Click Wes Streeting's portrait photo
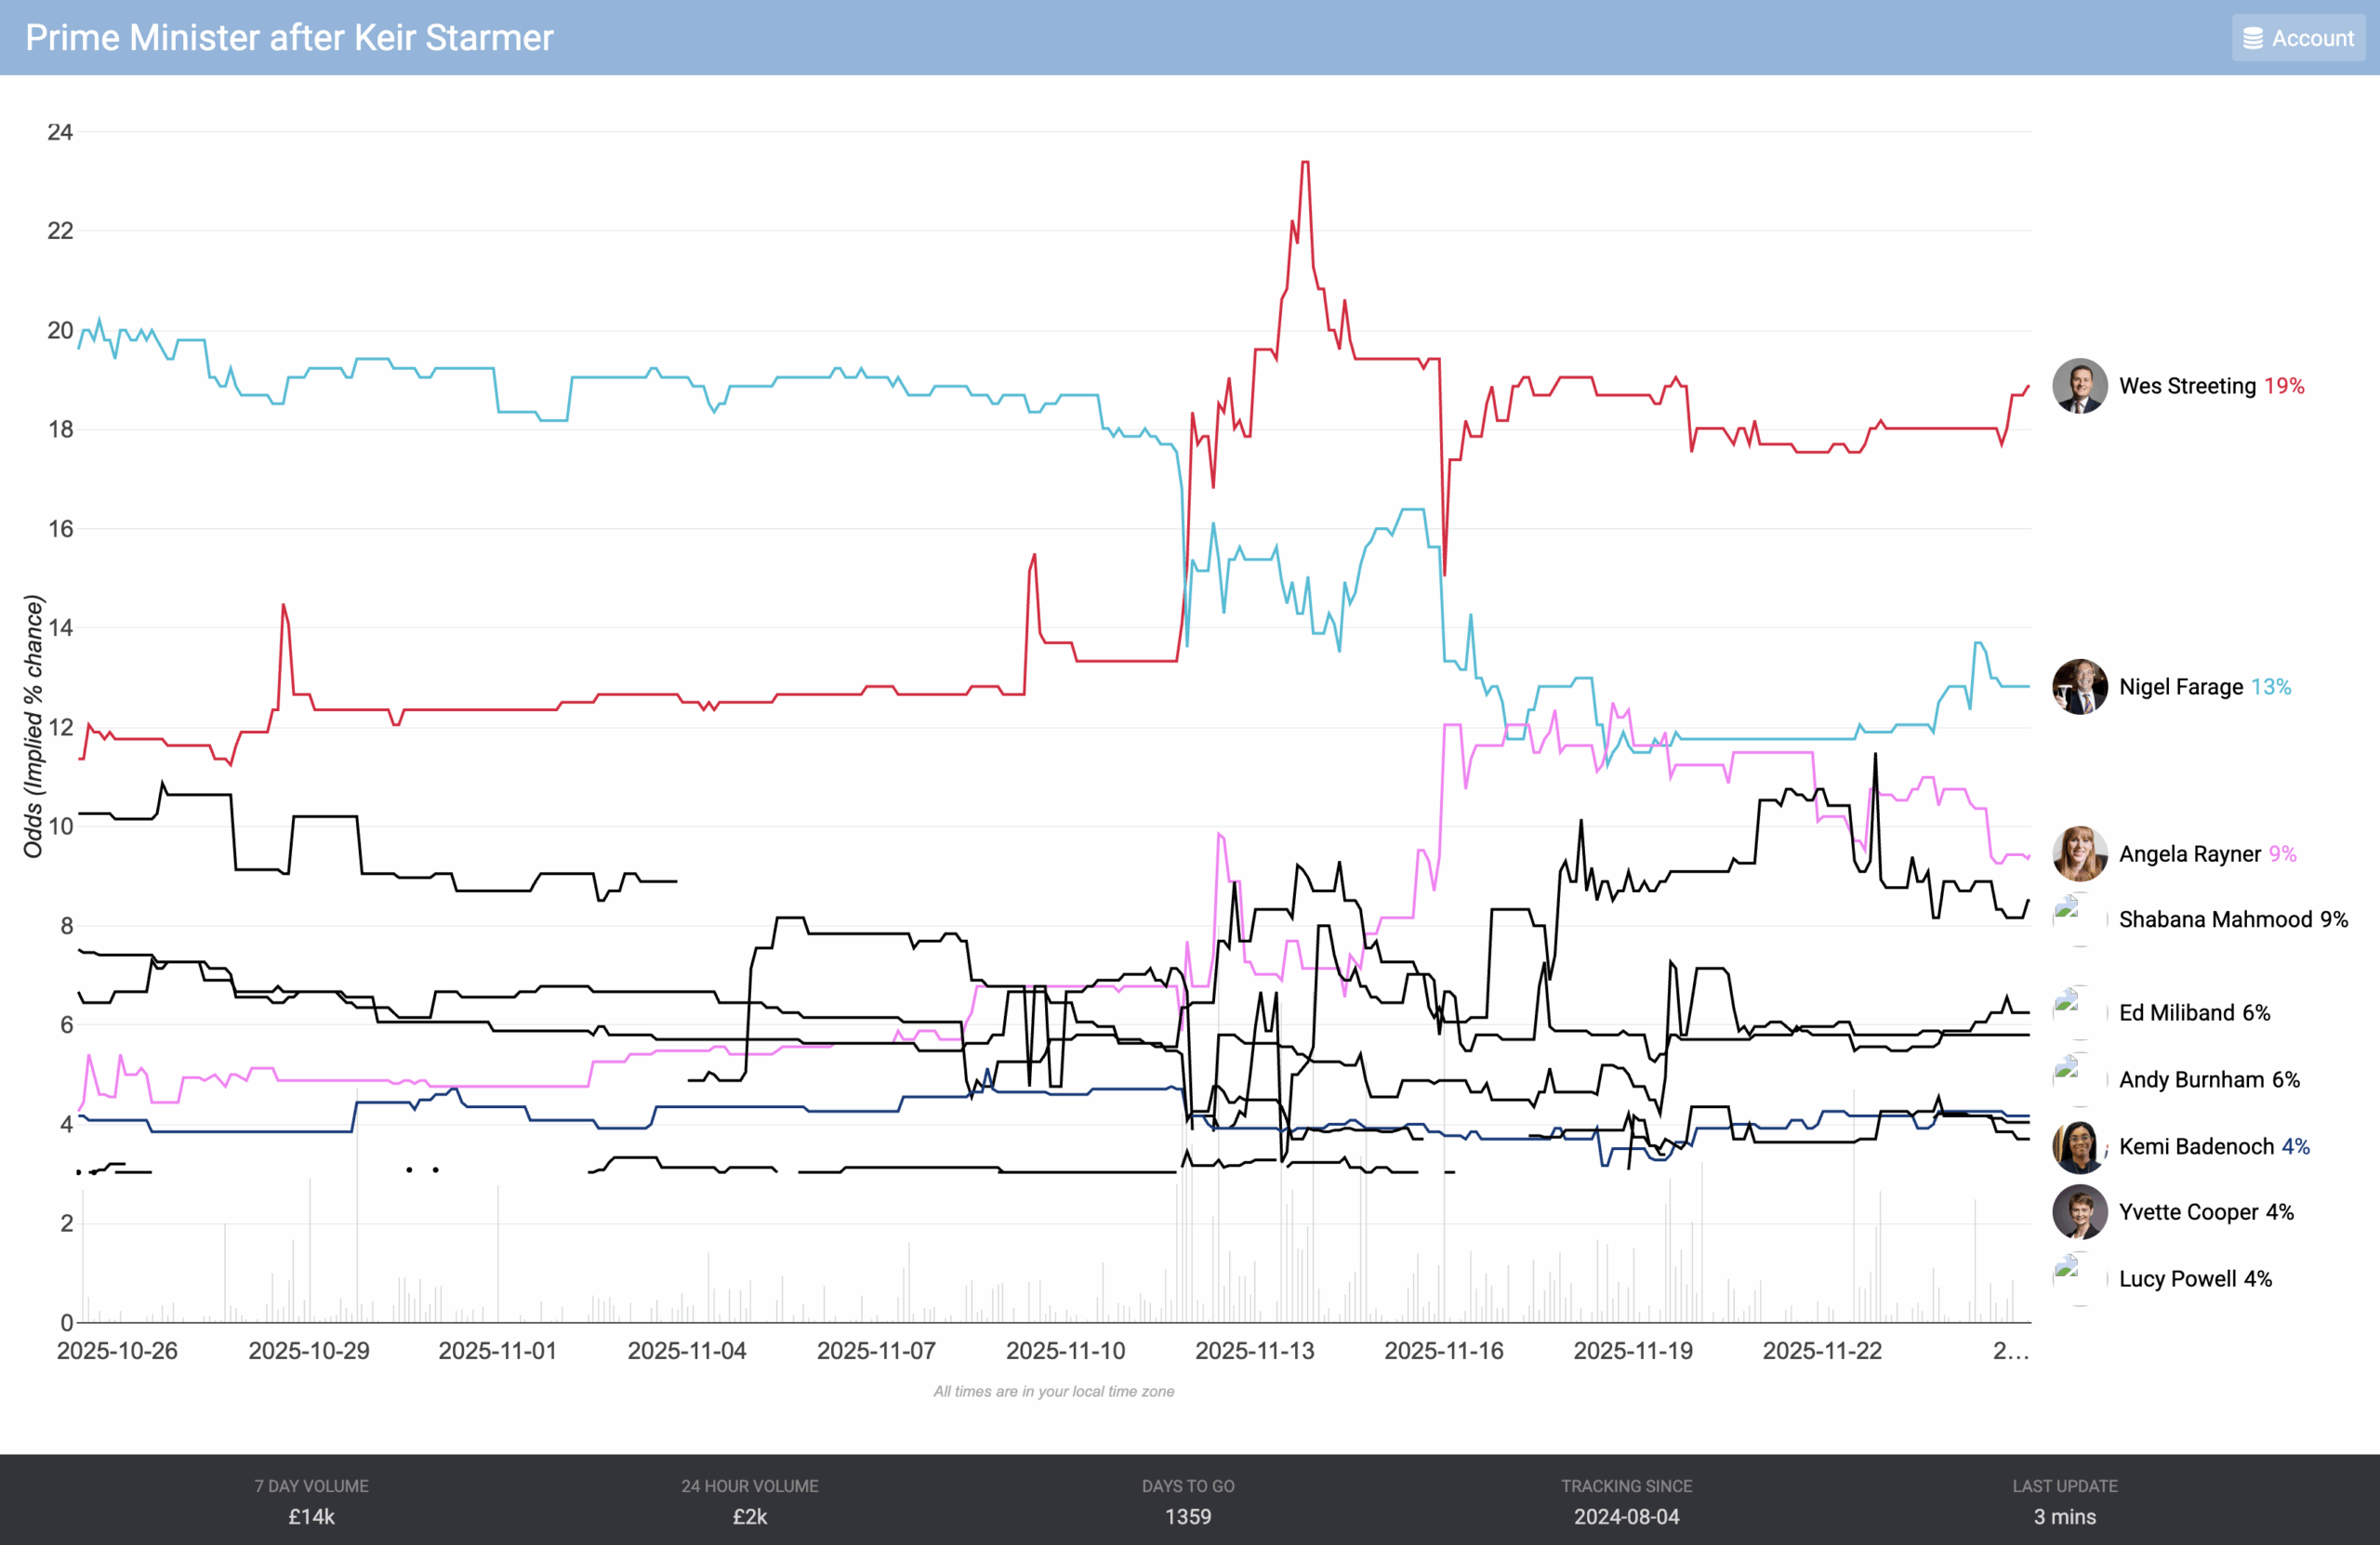This screenshot has height=1545, width=2380. pyautogui.click(x=2079, y=386)
